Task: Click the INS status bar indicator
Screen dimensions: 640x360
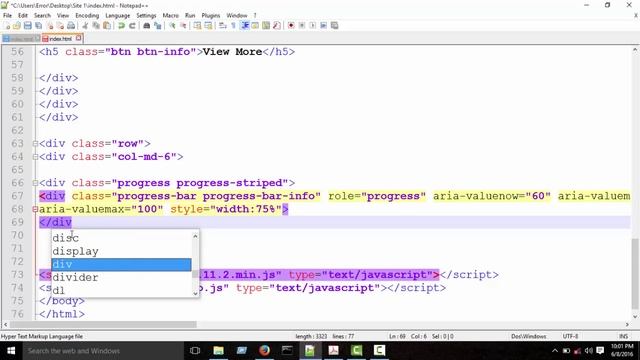Action: coord(623,336)
